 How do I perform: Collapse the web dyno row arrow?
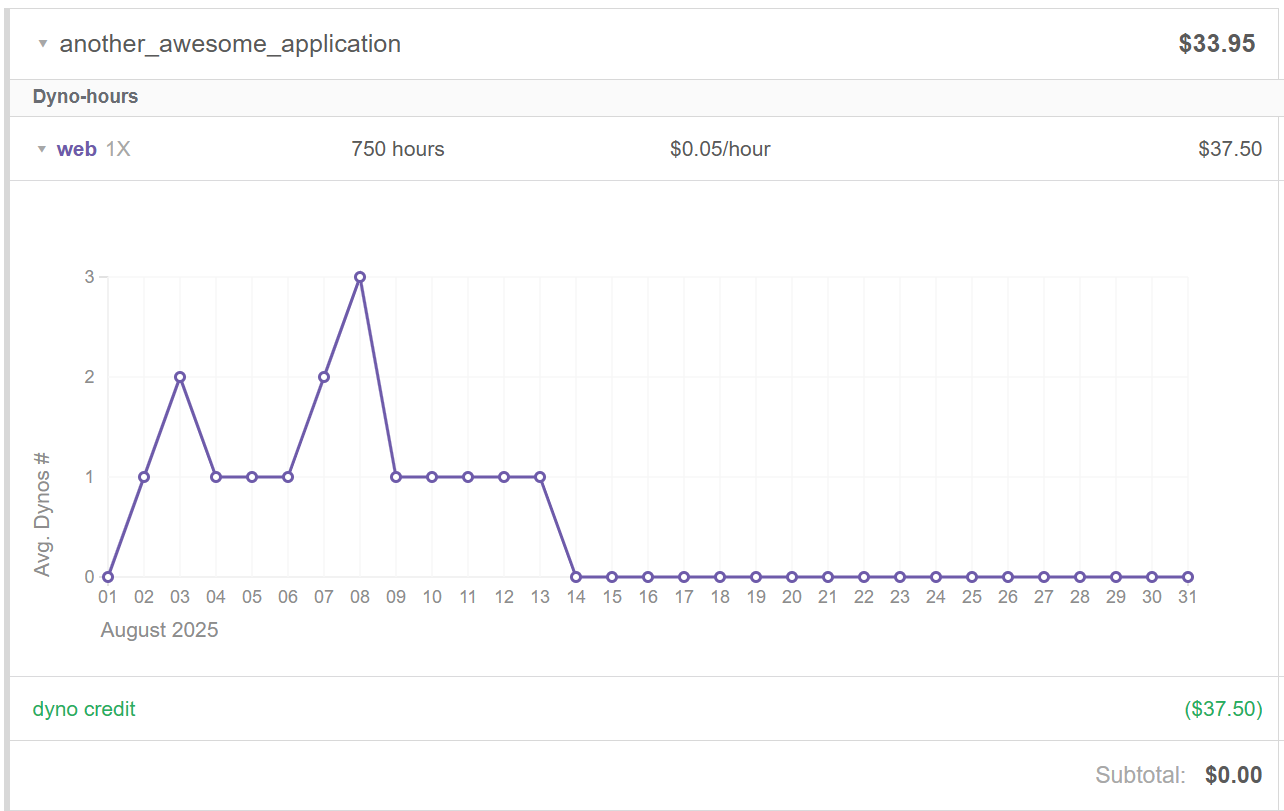point(42,149)
